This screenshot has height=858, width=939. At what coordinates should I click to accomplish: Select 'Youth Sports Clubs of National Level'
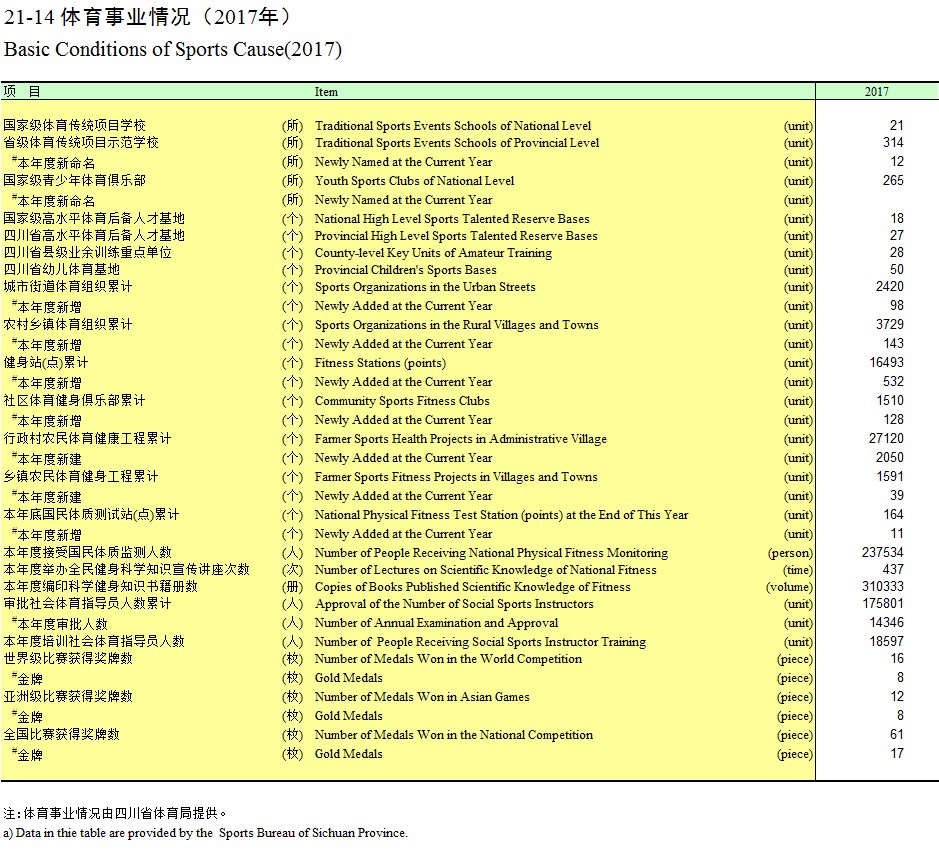(414, 181)
